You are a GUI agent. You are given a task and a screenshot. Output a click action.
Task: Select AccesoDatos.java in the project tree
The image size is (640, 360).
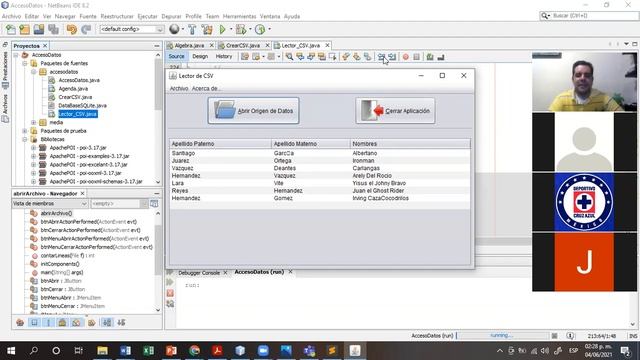click(x=79, y=80)
